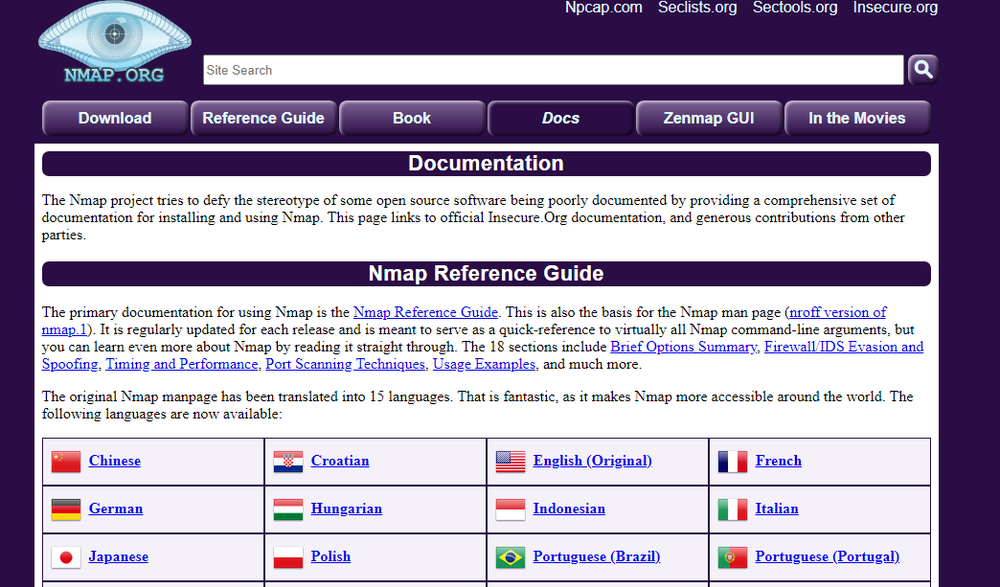Open the Download tab
The height and width of the screenshot is (587, 1000).
[115, 118]
